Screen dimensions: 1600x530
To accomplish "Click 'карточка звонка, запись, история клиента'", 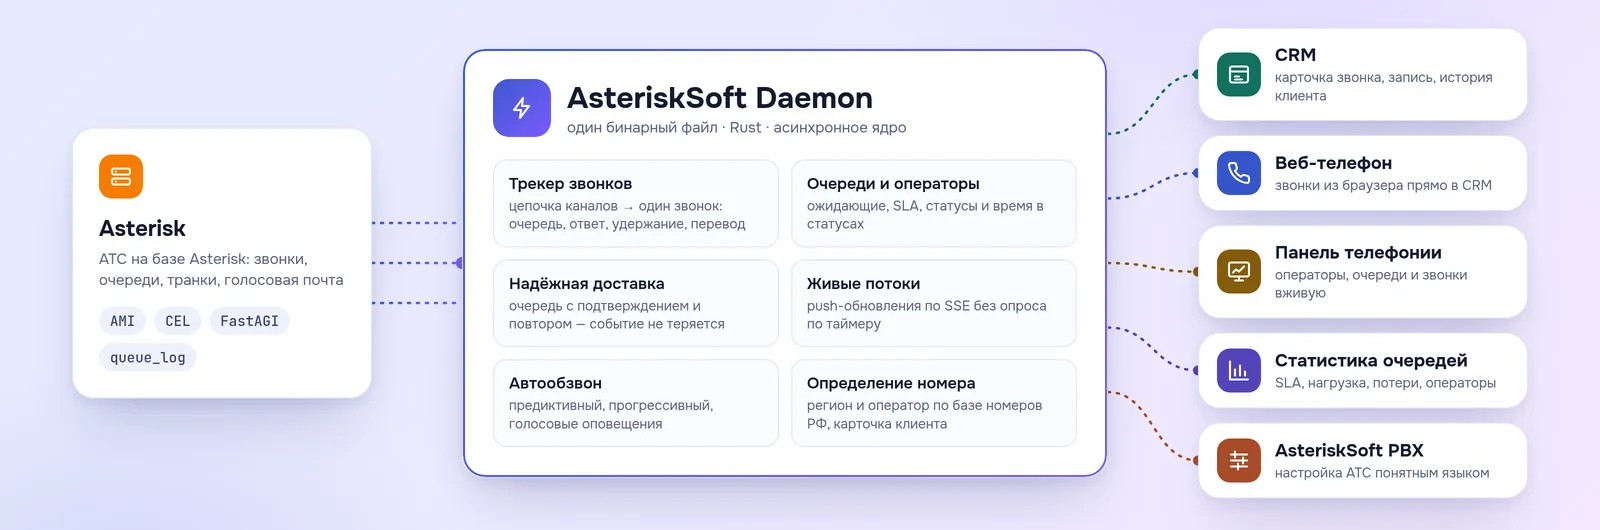I will coord(1383,87).
